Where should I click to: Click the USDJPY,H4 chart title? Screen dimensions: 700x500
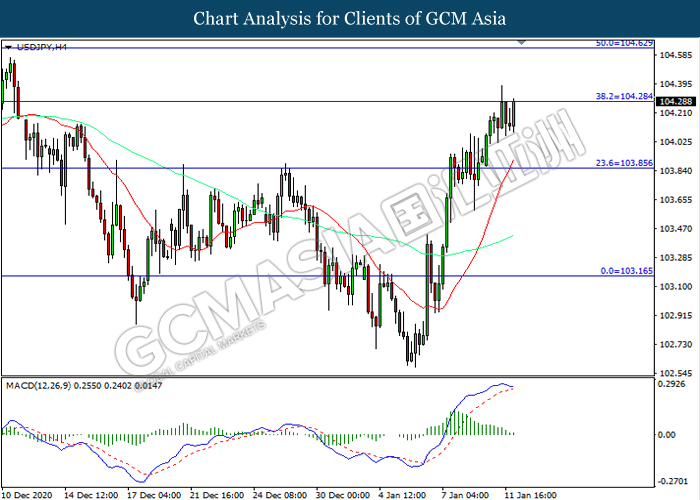[x=42, y=47]
